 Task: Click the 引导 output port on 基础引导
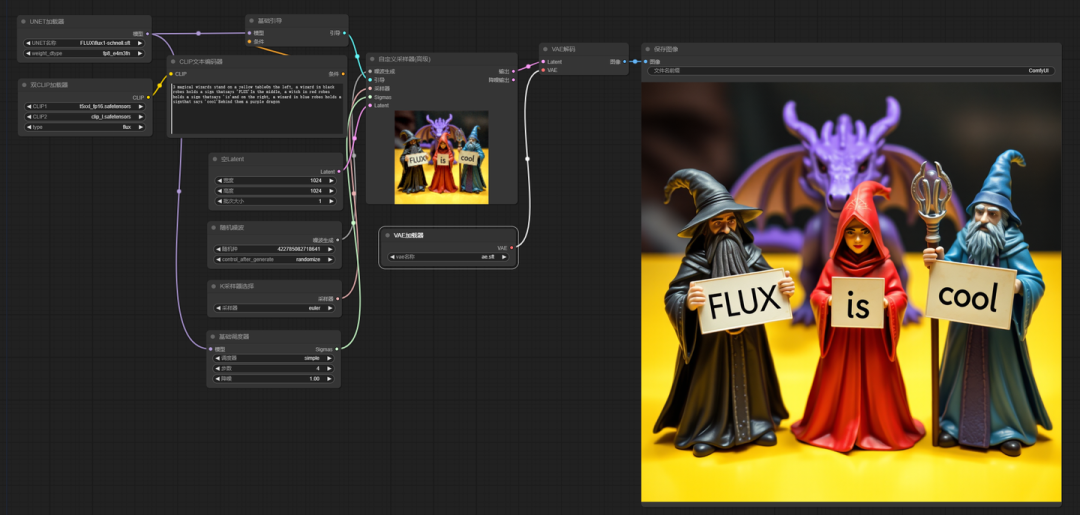[344, 33]
